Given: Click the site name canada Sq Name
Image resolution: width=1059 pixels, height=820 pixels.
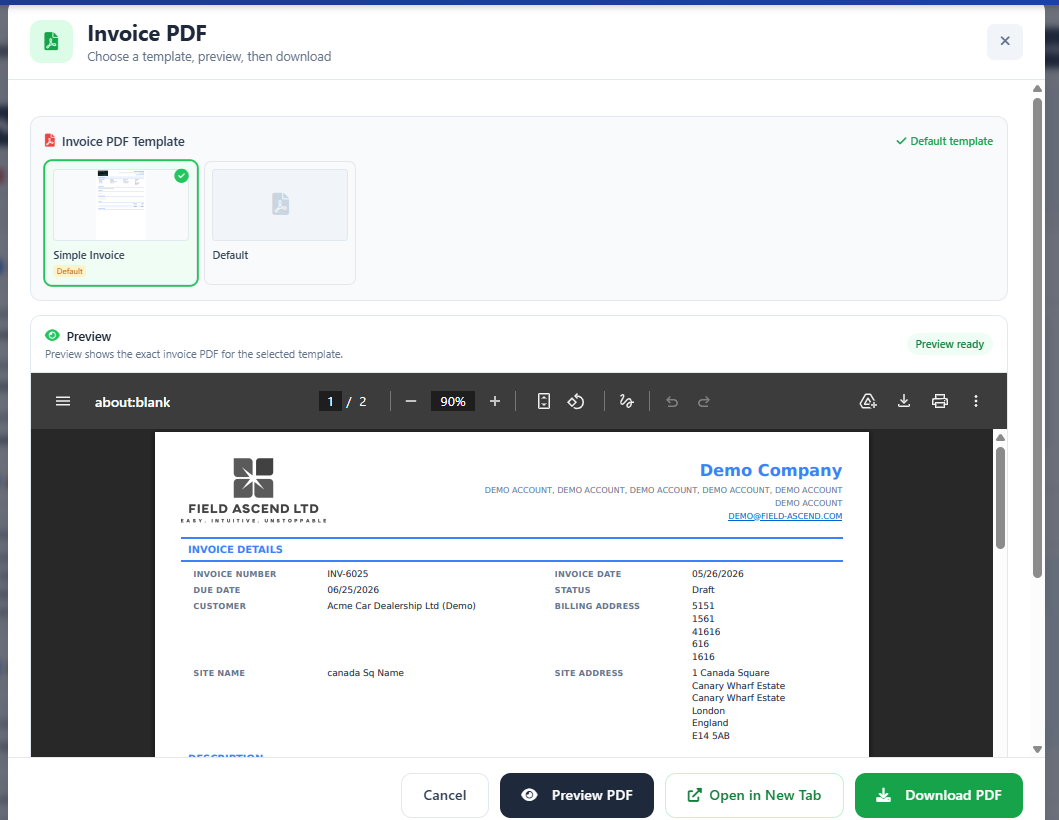Looking at the screenshot, I should [365, 673].
